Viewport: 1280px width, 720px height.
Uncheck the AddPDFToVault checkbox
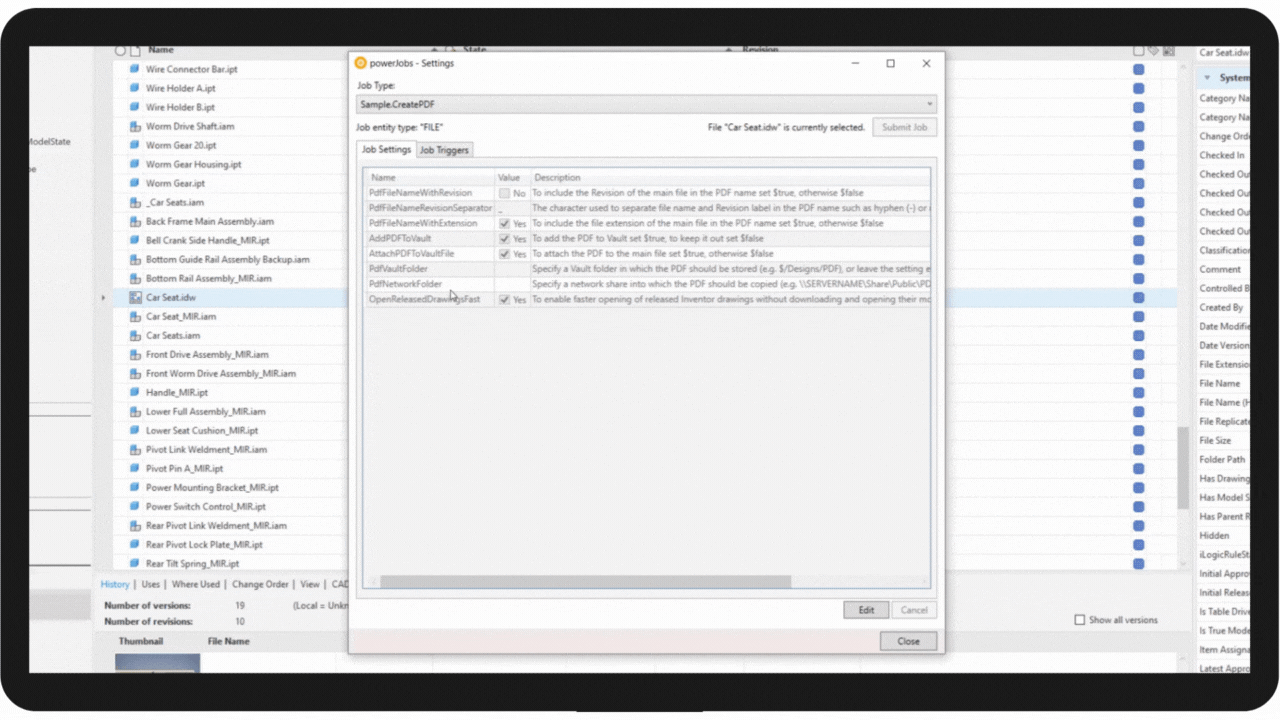[x=505, y=239]
